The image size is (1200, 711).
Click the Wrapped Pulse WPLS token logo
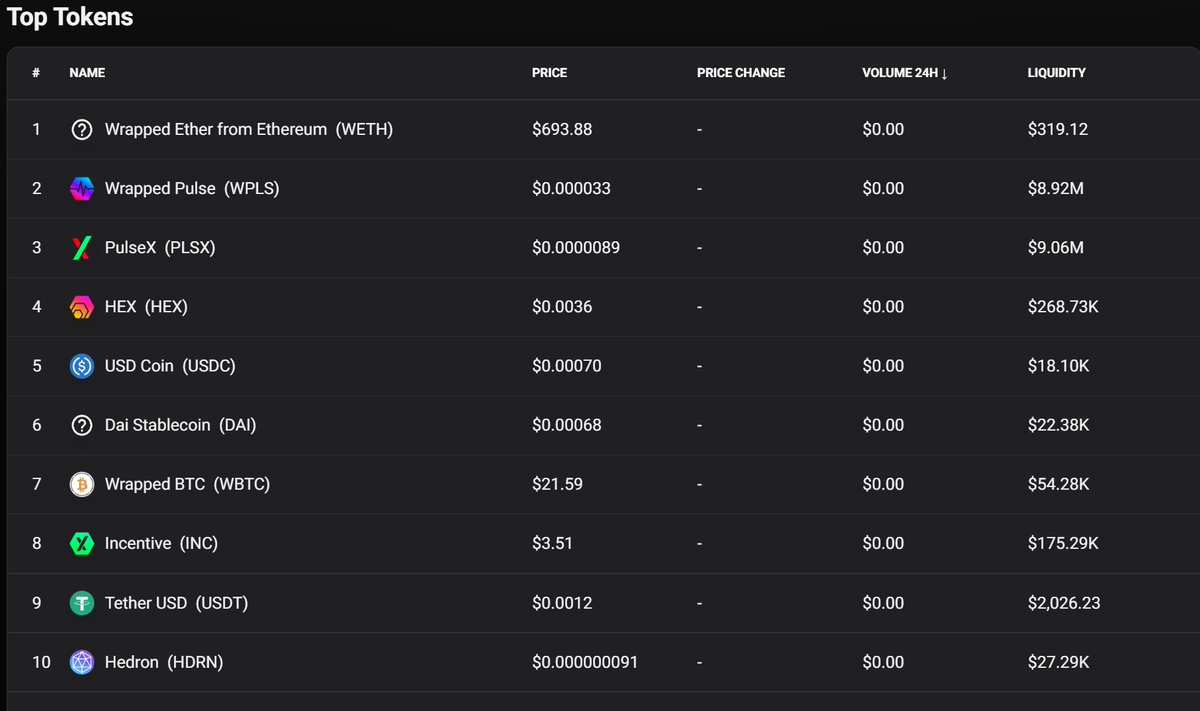click(x=81, y=188)
